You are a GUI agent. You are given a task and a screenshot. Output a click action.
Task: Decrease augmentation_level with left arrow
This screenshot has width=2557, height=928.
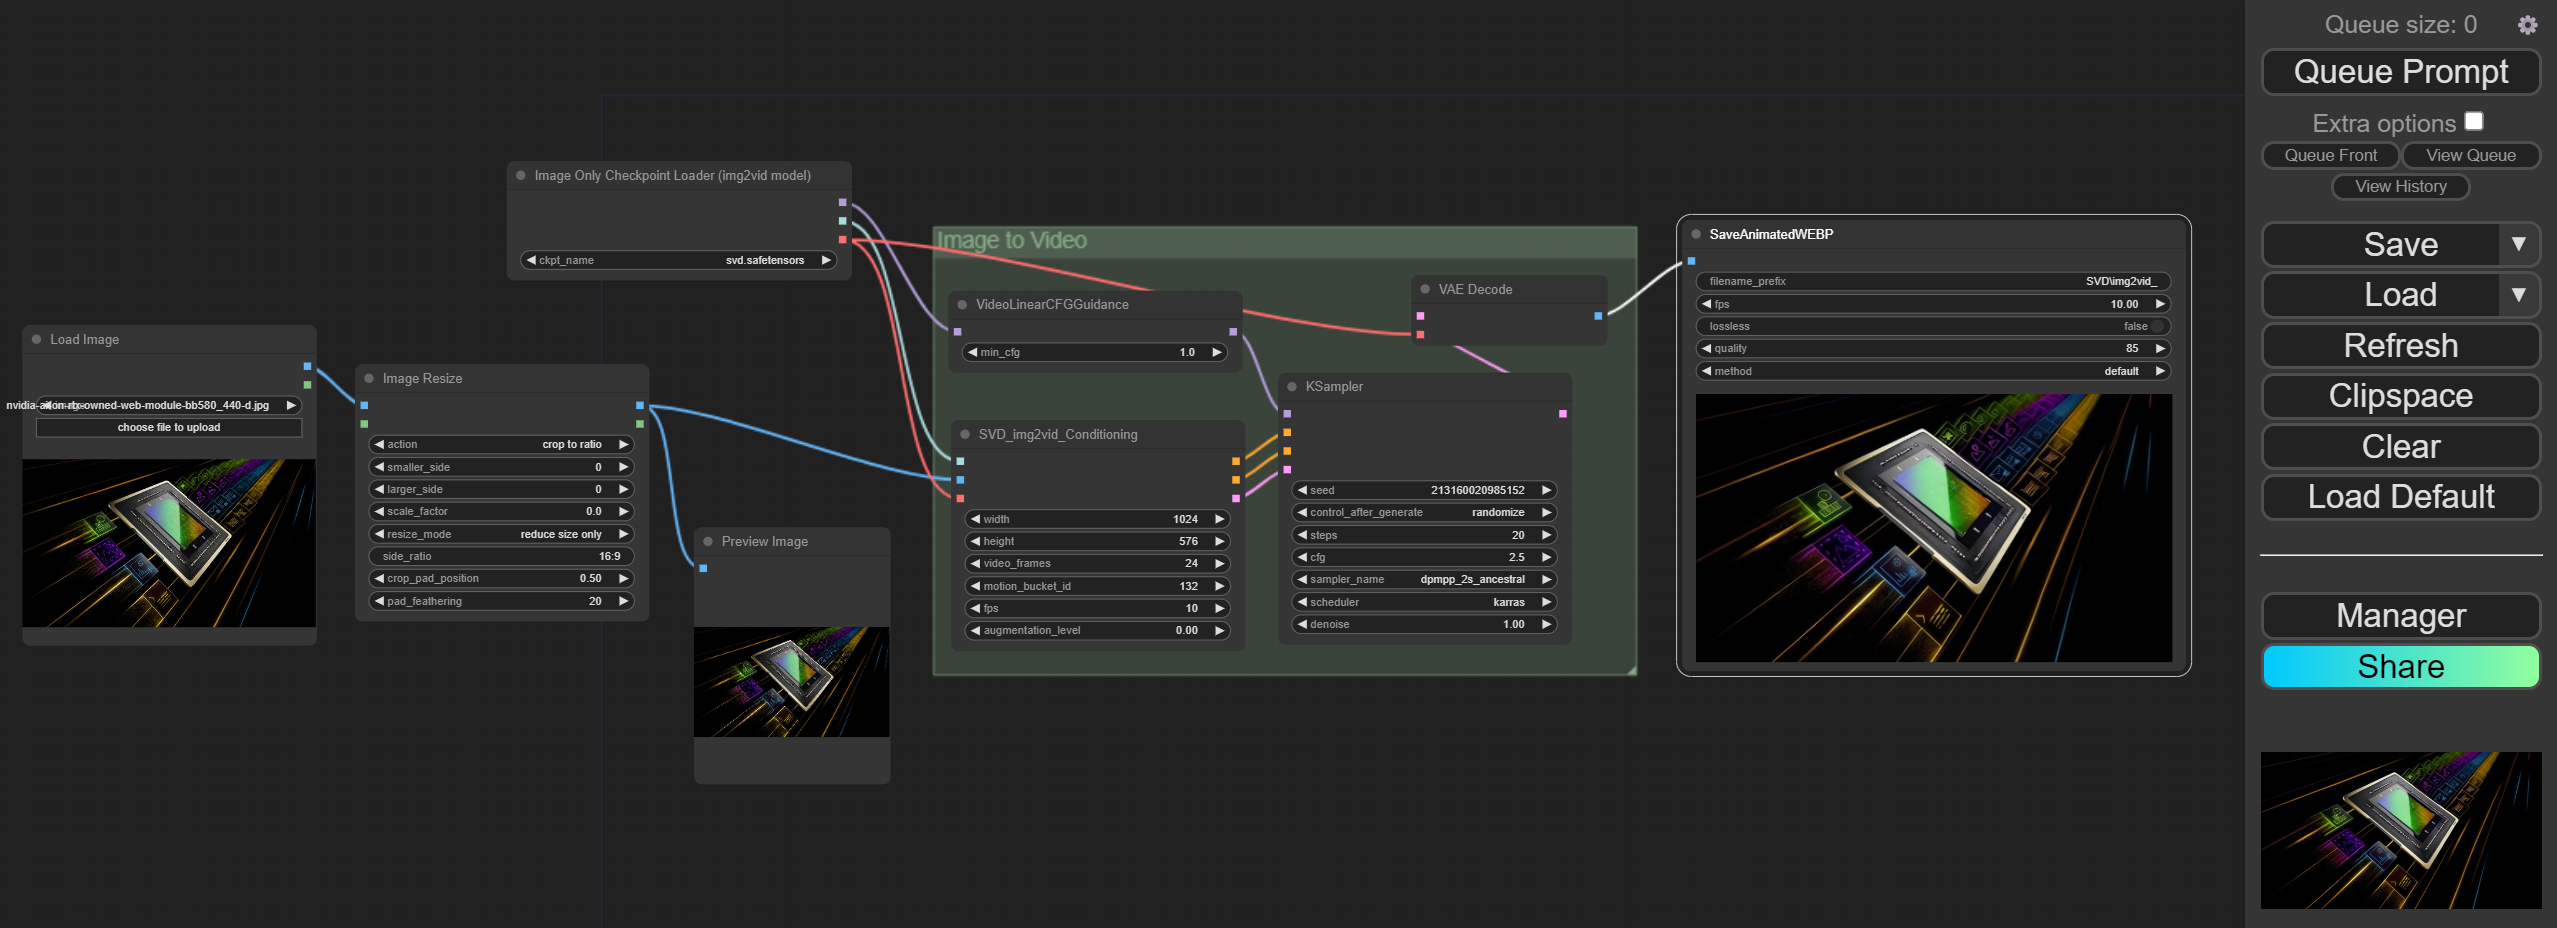(x=975, y=630)
